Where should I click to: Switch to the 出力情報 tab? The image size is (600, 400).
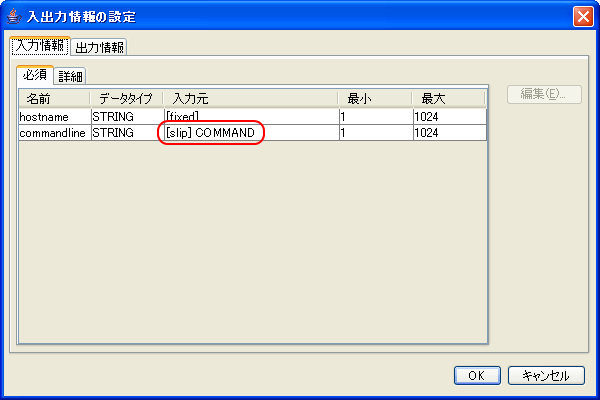99,47
